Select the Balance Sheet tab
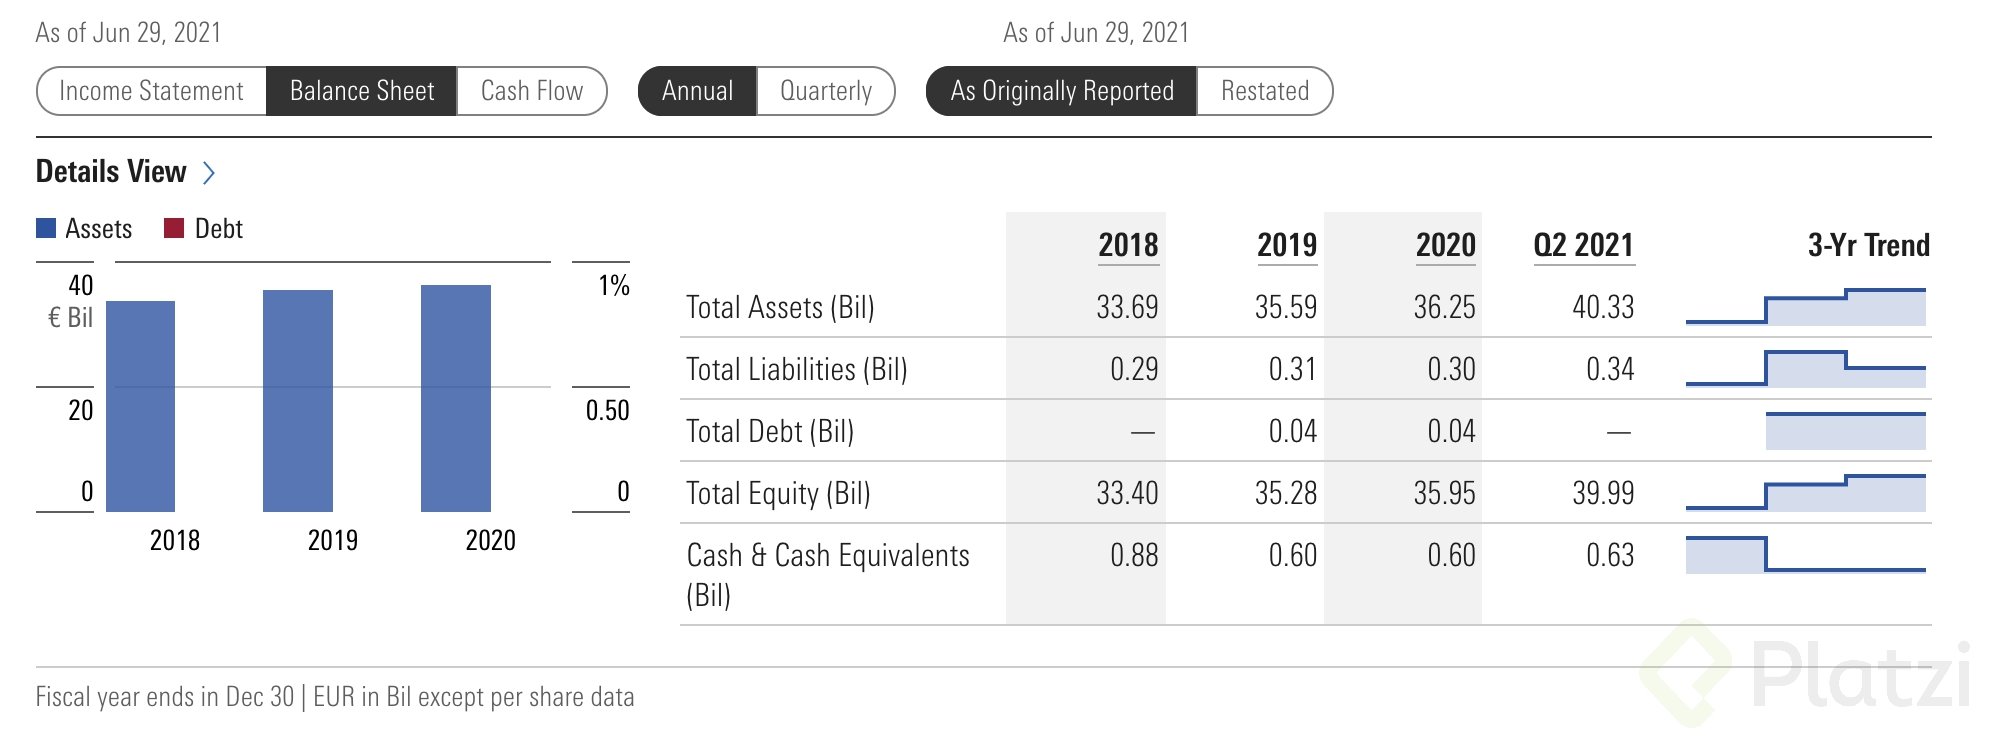This screenshot has height=736, width=1990. (x=362, y=91)
